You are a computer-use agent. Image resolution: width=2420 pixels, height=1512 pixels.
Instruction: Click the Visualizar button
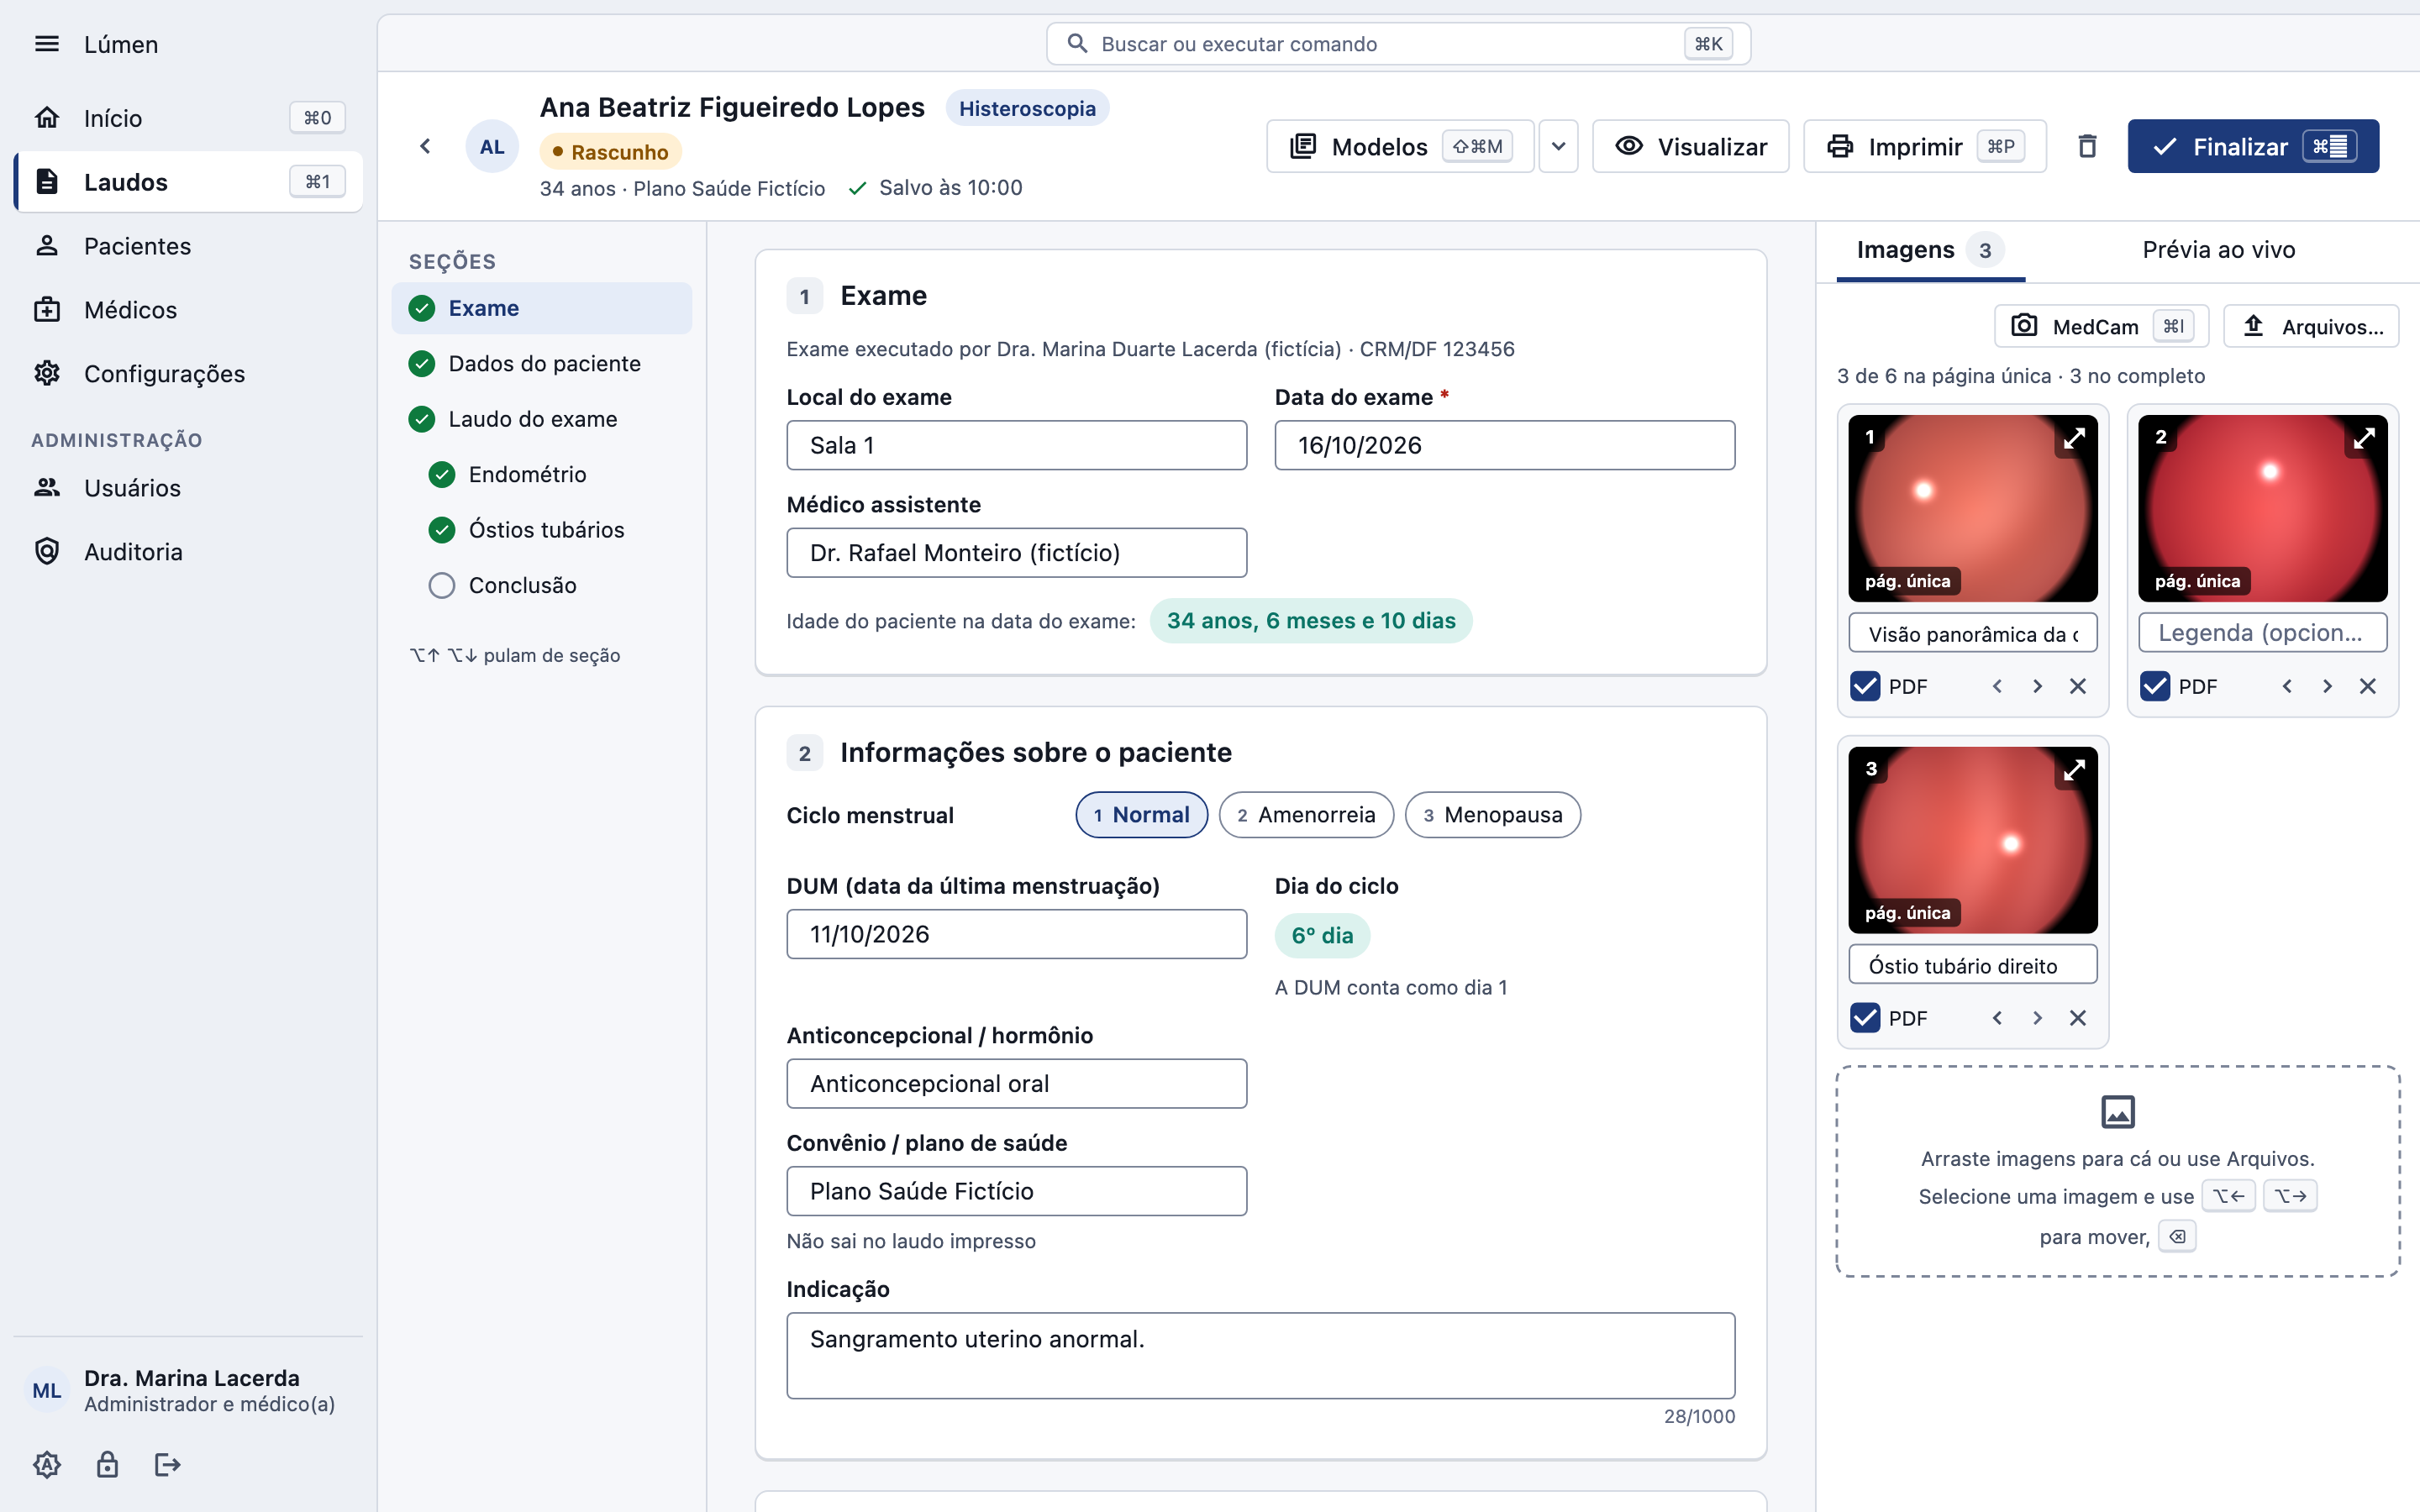(1690, 146)
